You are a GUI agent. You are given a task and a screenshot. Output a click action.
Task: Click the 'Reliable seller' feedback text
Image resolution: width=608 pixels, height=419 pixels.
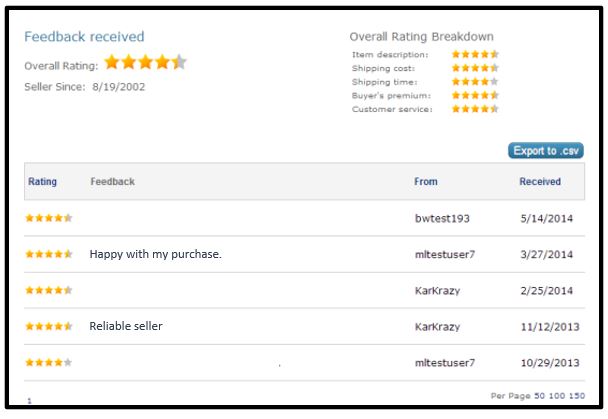[x=126, y=326]
